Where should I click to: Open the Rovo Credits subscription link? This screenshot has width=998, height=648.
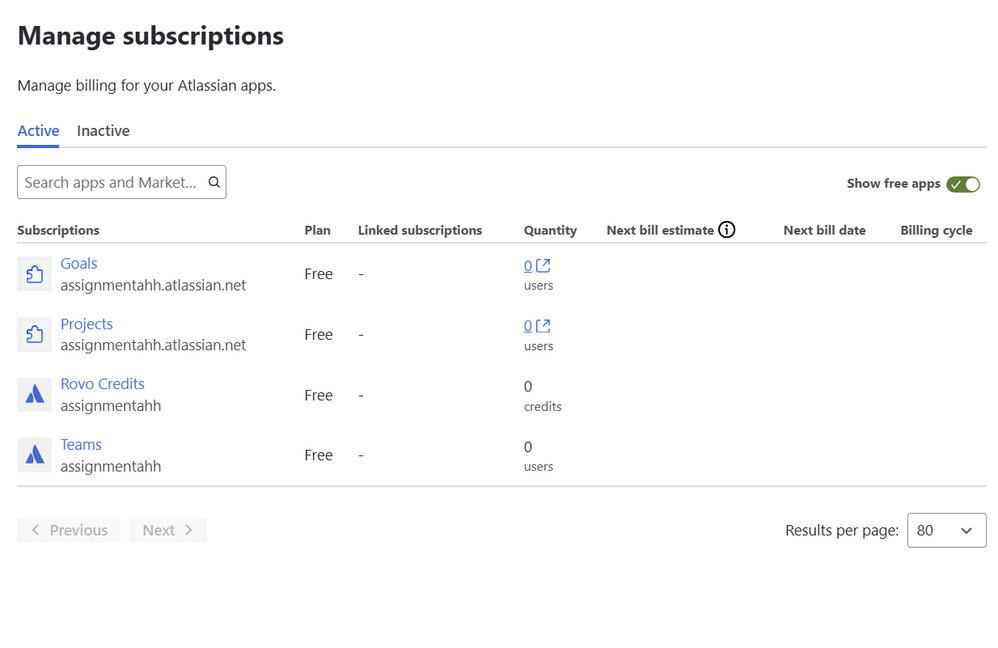102,384
